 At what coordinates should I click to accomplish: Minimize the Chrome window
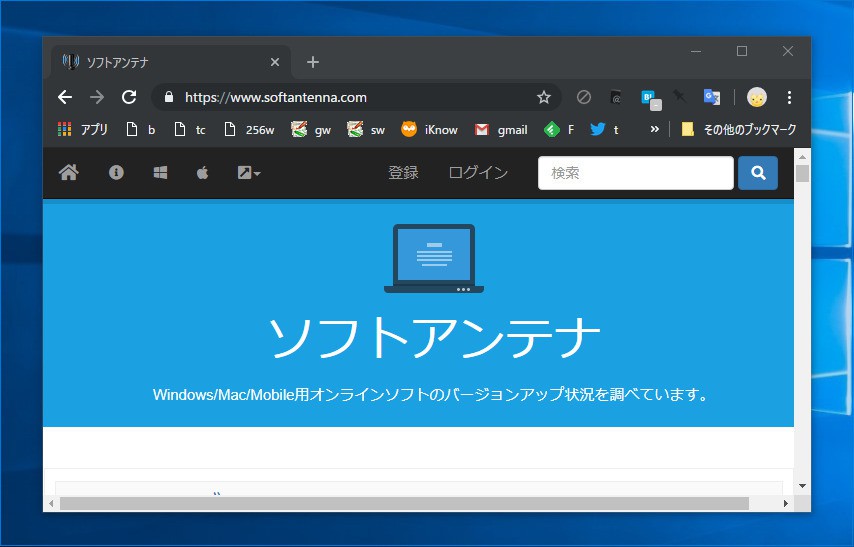(x=696, y=51)
